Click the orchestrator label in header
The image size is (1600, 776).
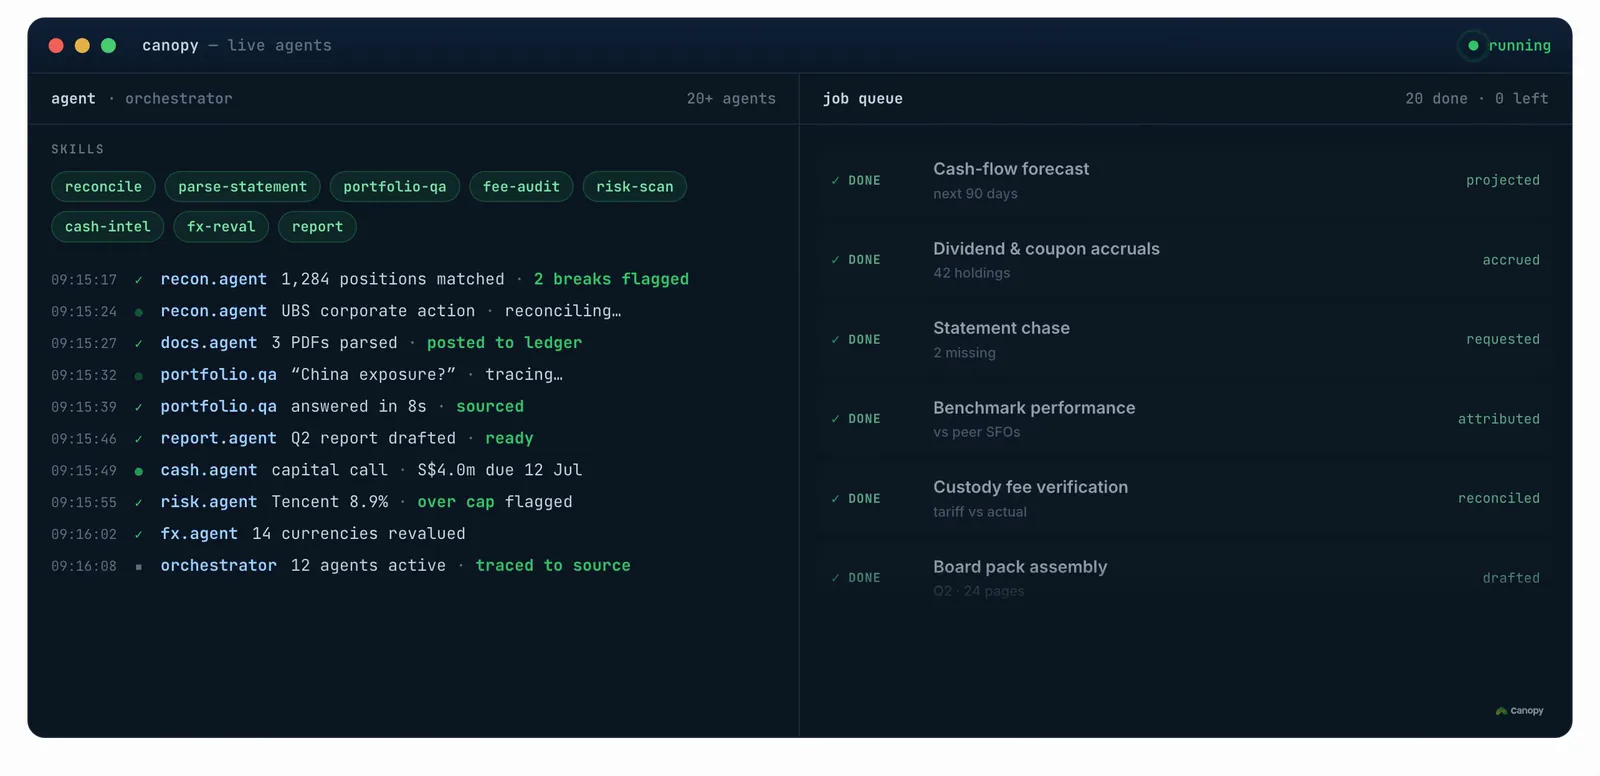point(178,99)
